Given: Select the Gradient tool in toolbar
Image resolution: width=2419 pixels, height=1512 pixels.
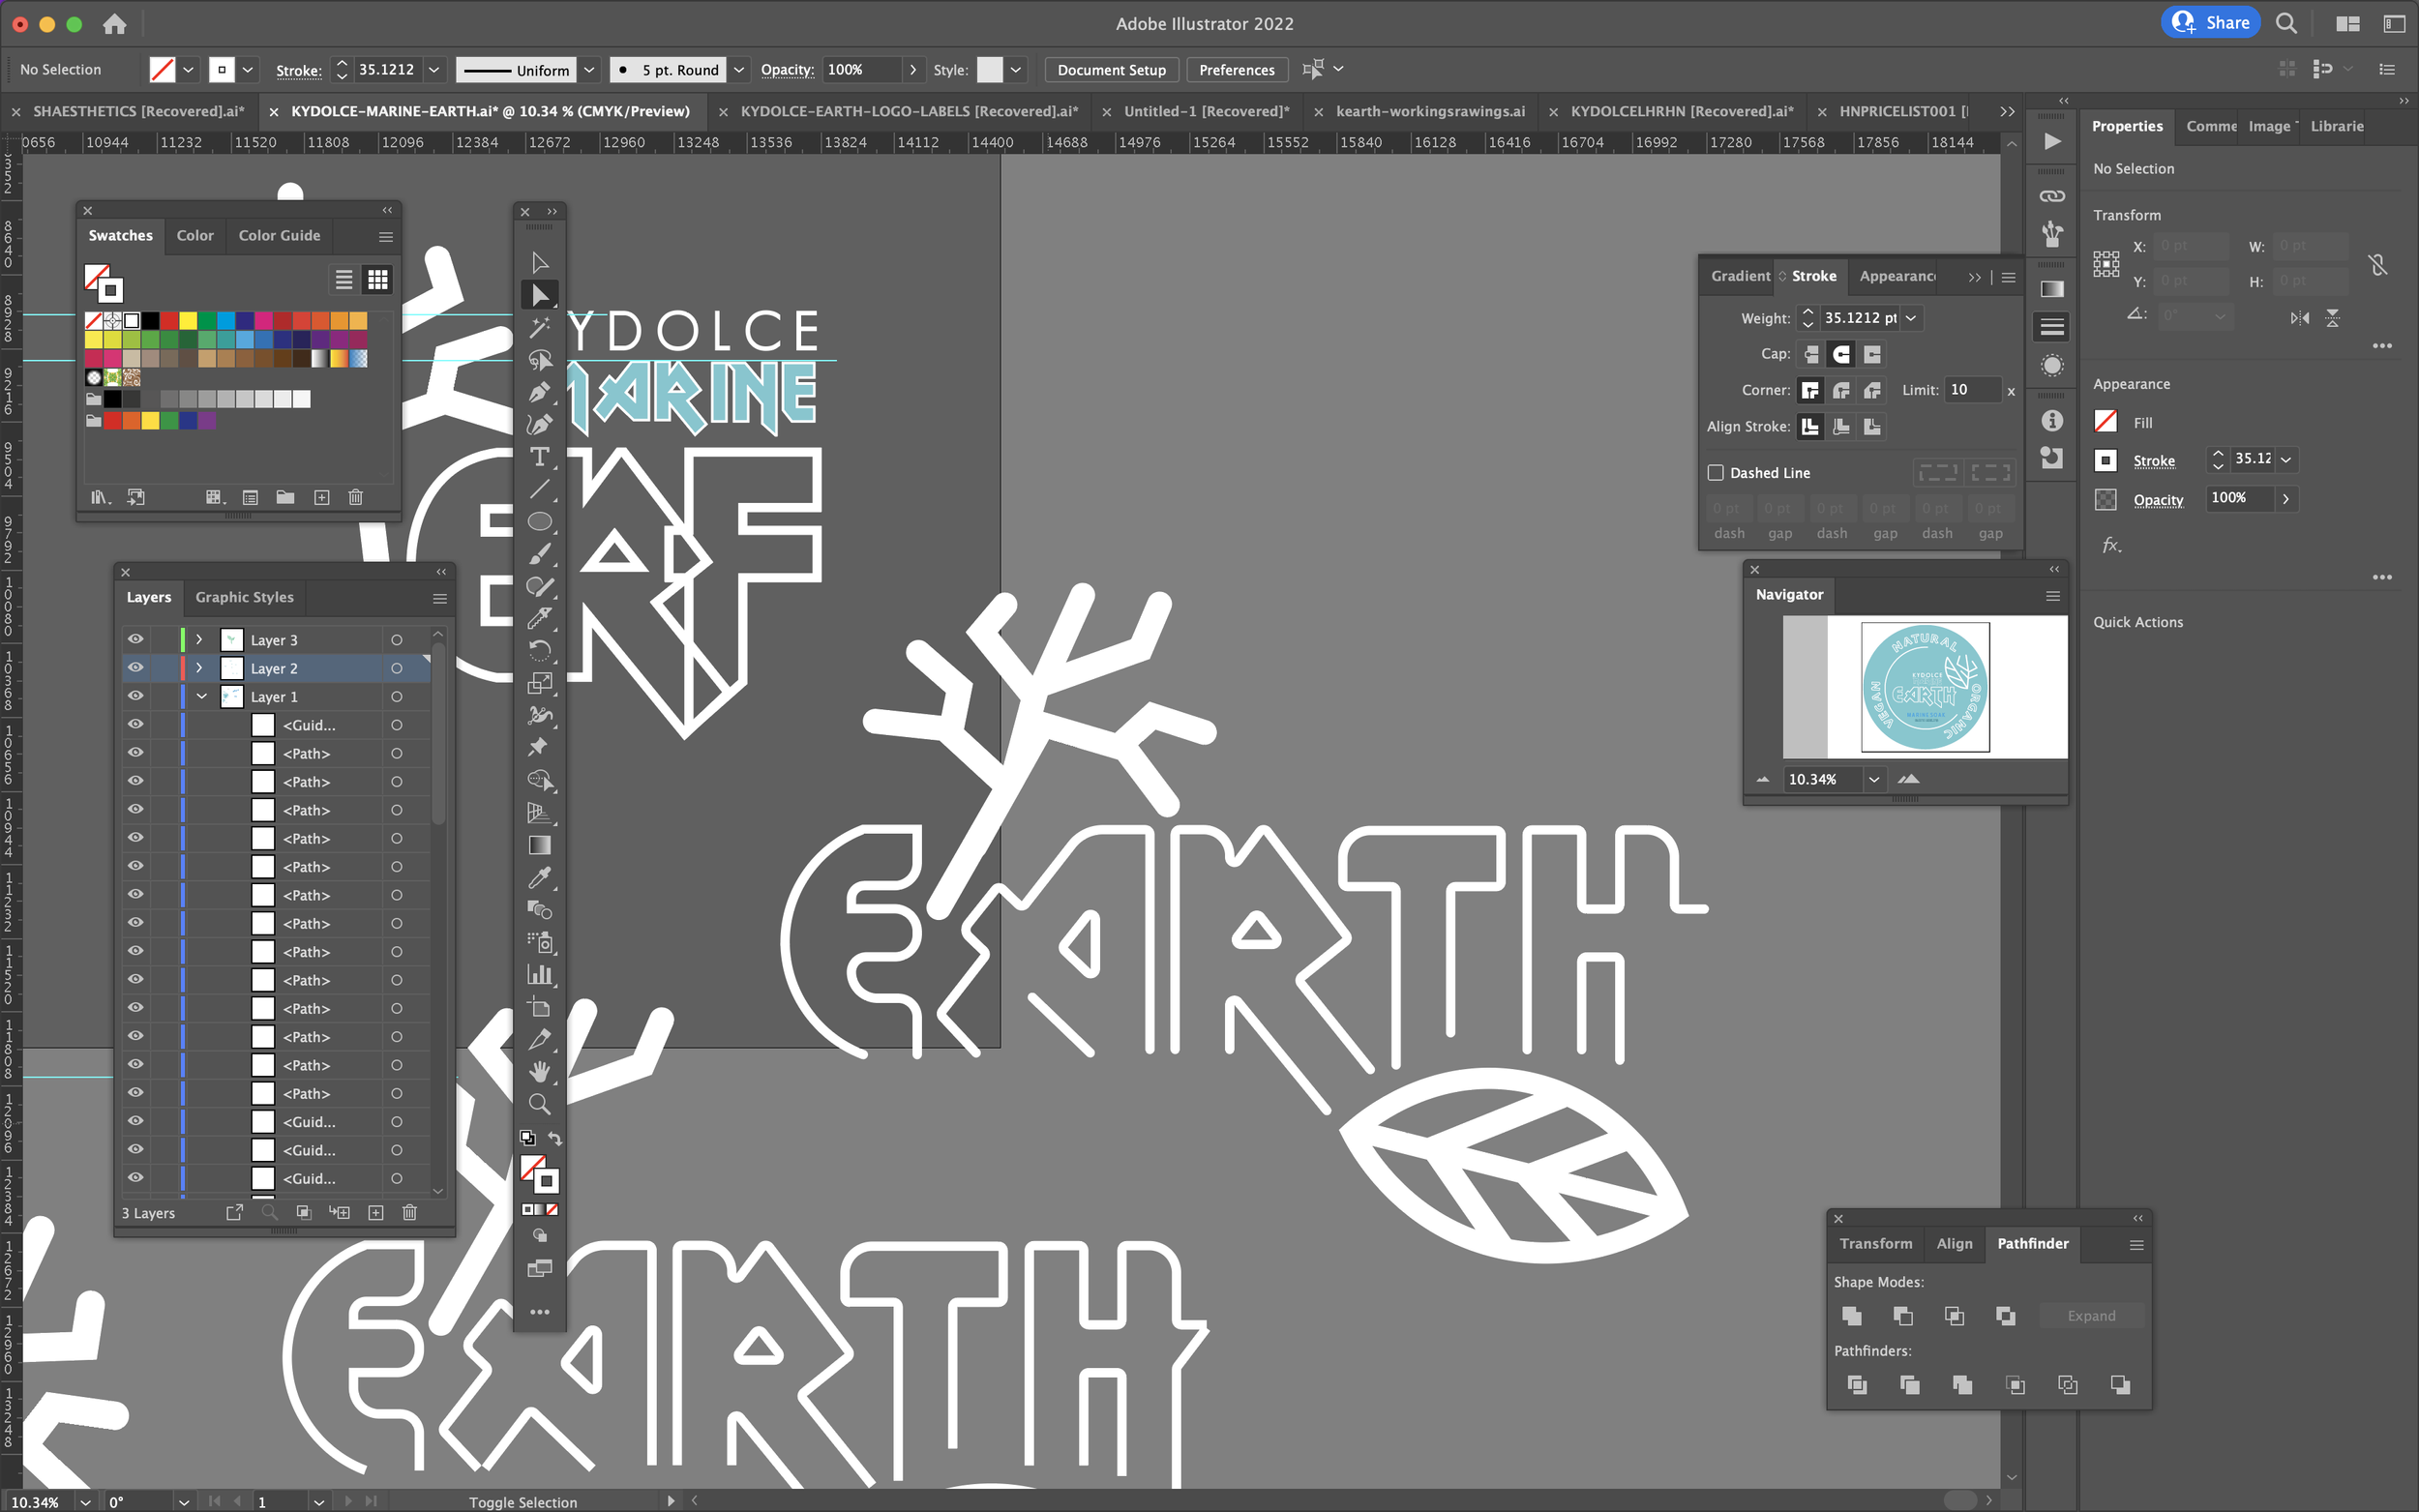Looking at the screenshot, I should point(540,846).
